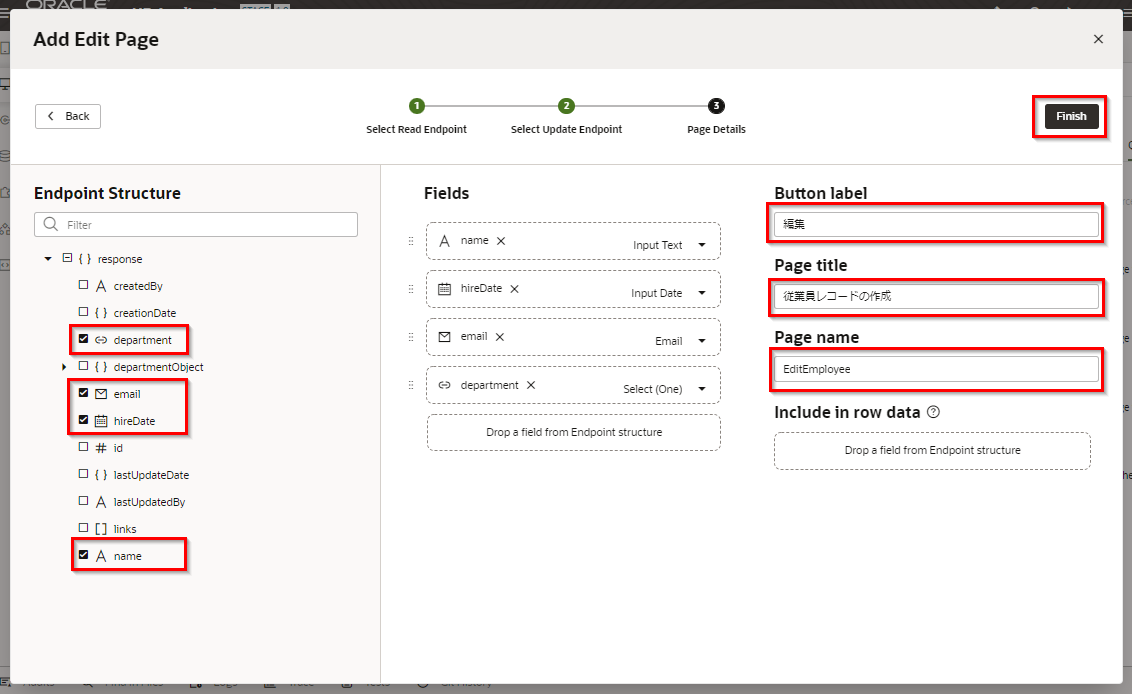The width and height of the screenshot is (1132, 694).
Task: Go to the Select Read Endpoint step
Action: tap(416, 106)
